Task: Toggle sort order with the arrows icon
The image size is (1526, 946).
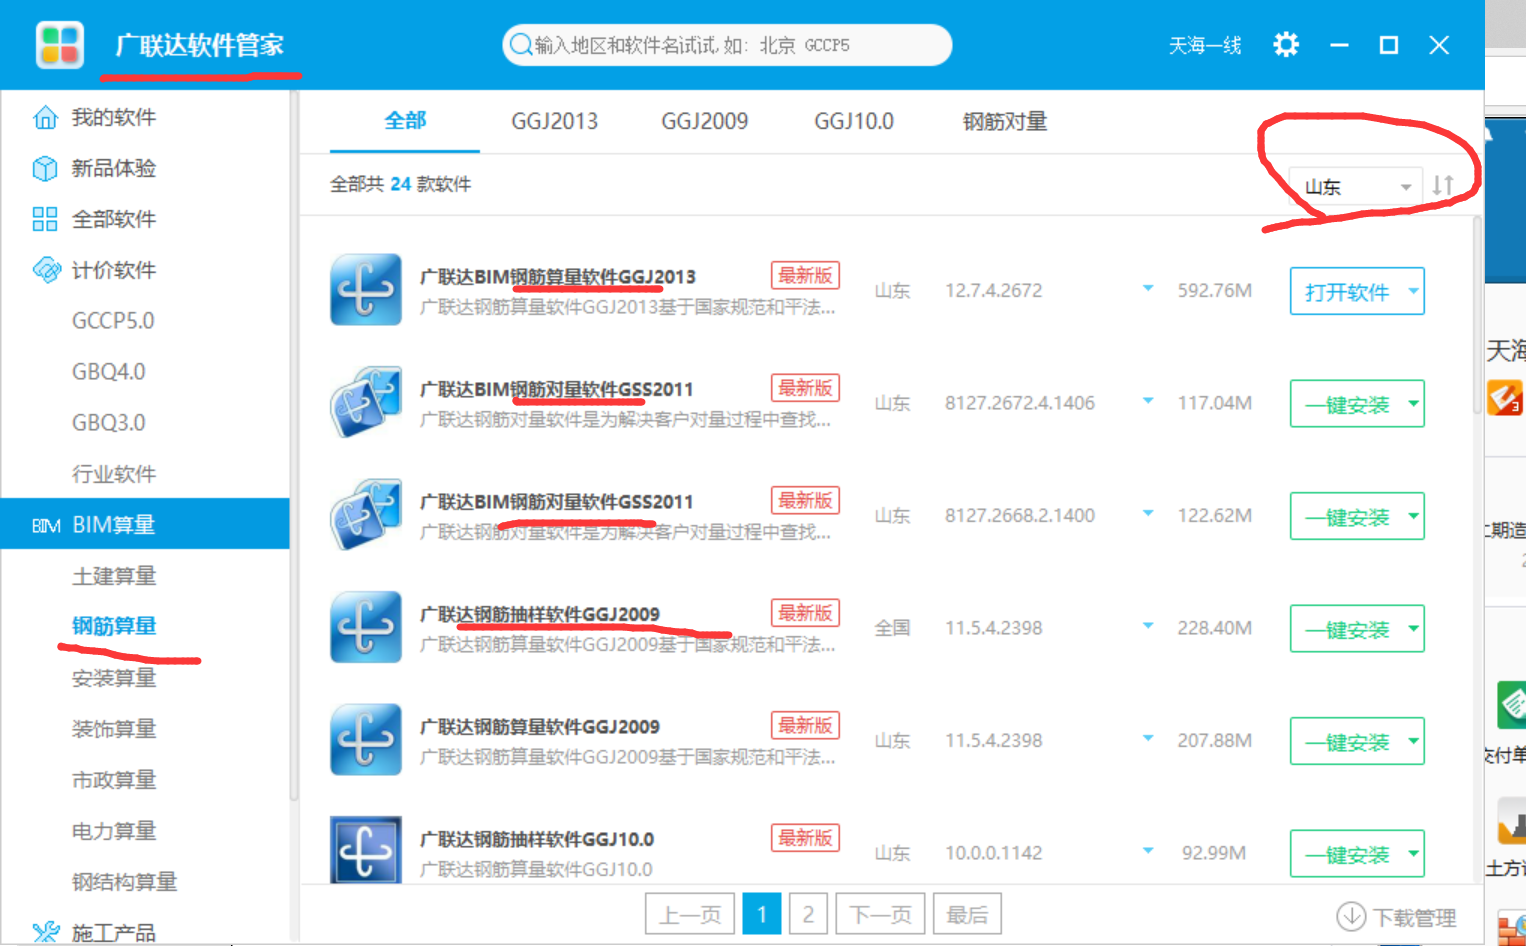Action: coord(1442,185)
